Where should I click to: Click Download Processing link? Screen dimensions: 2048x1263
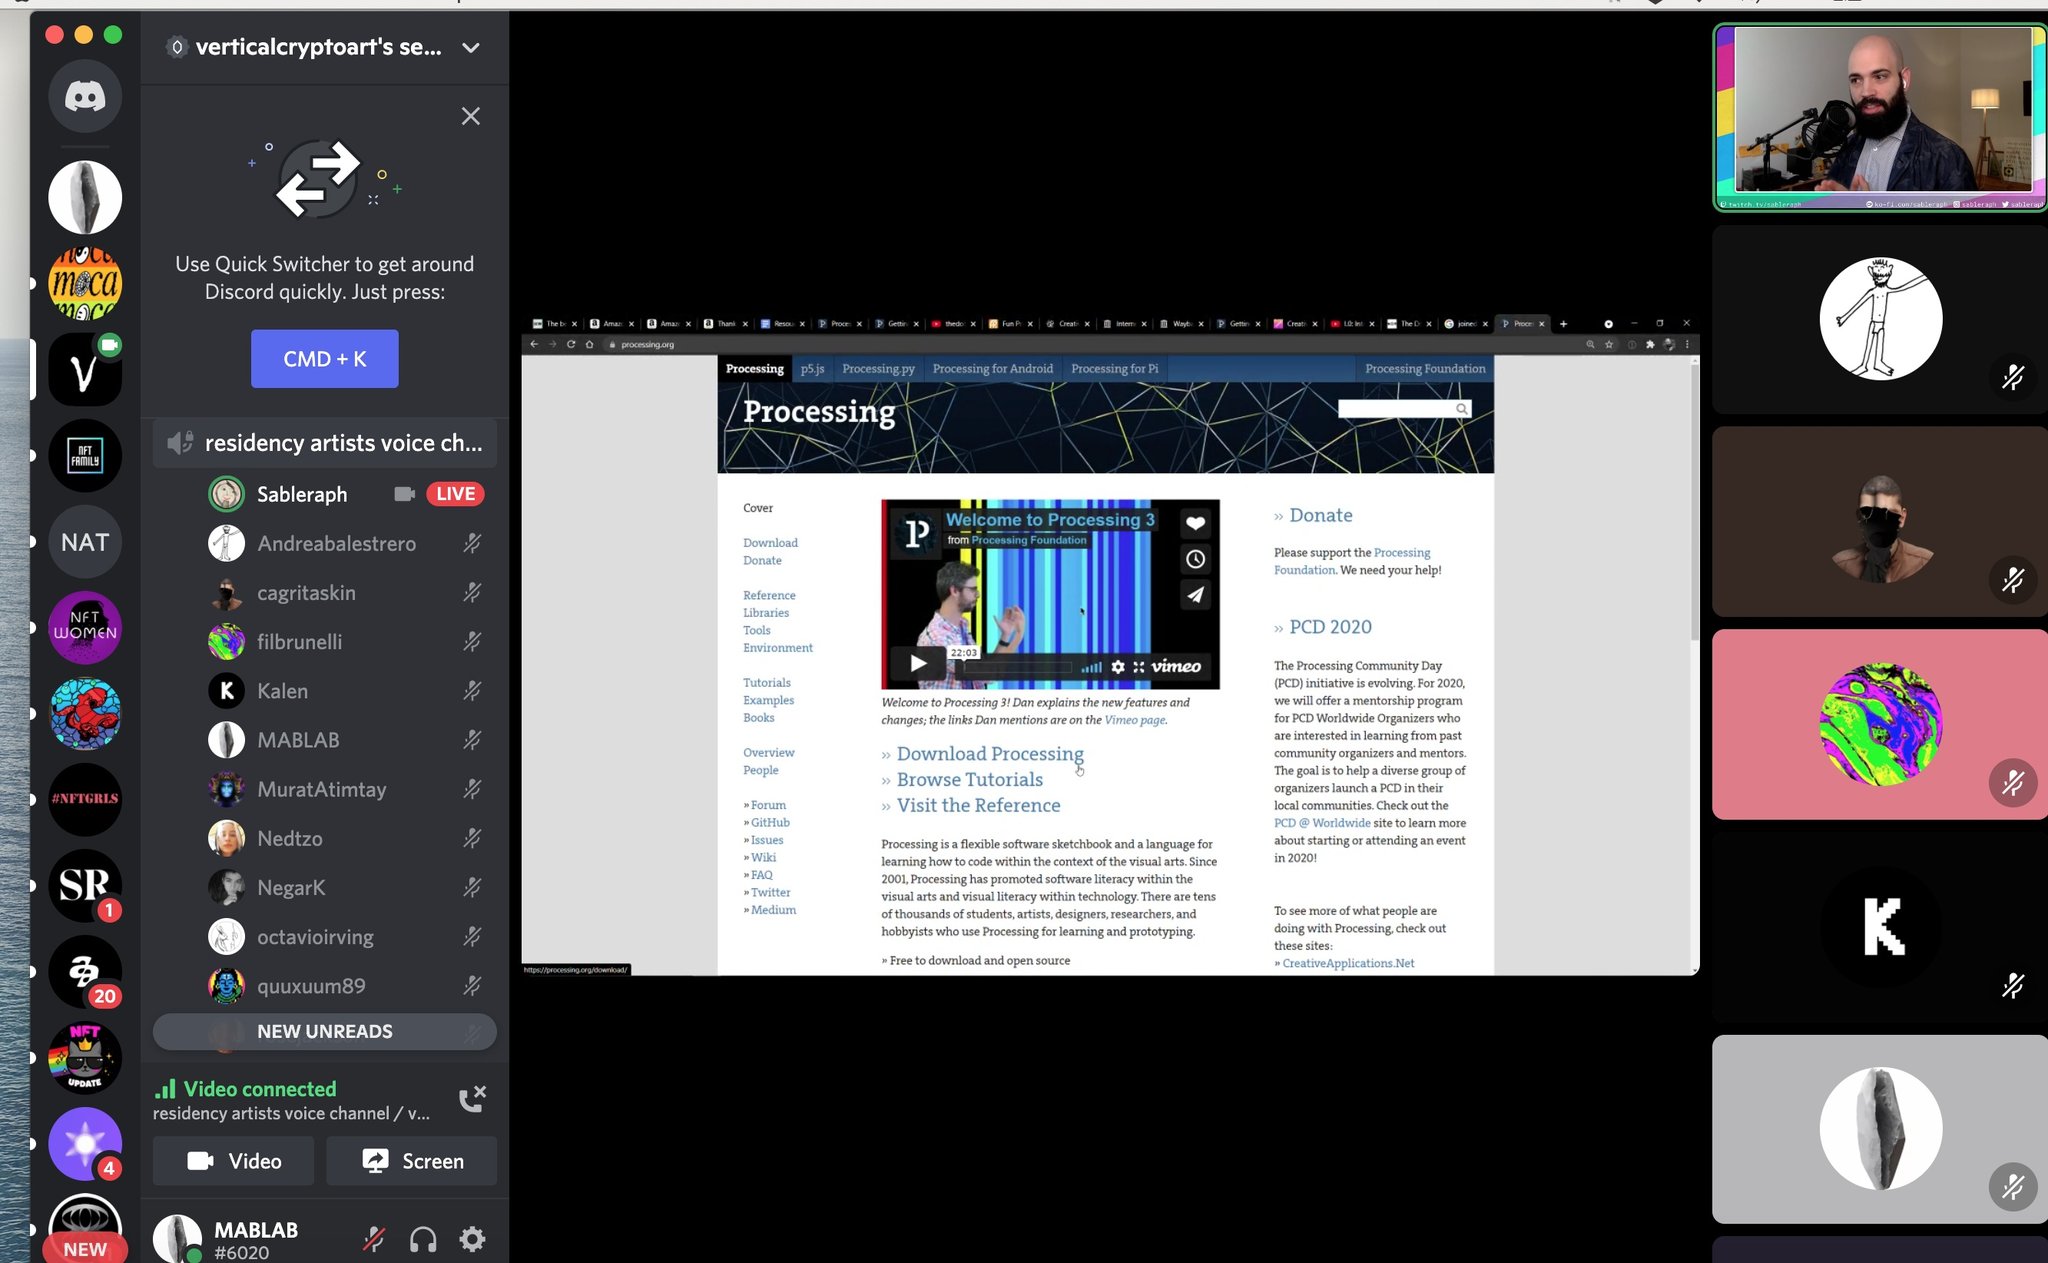point(990,754)
